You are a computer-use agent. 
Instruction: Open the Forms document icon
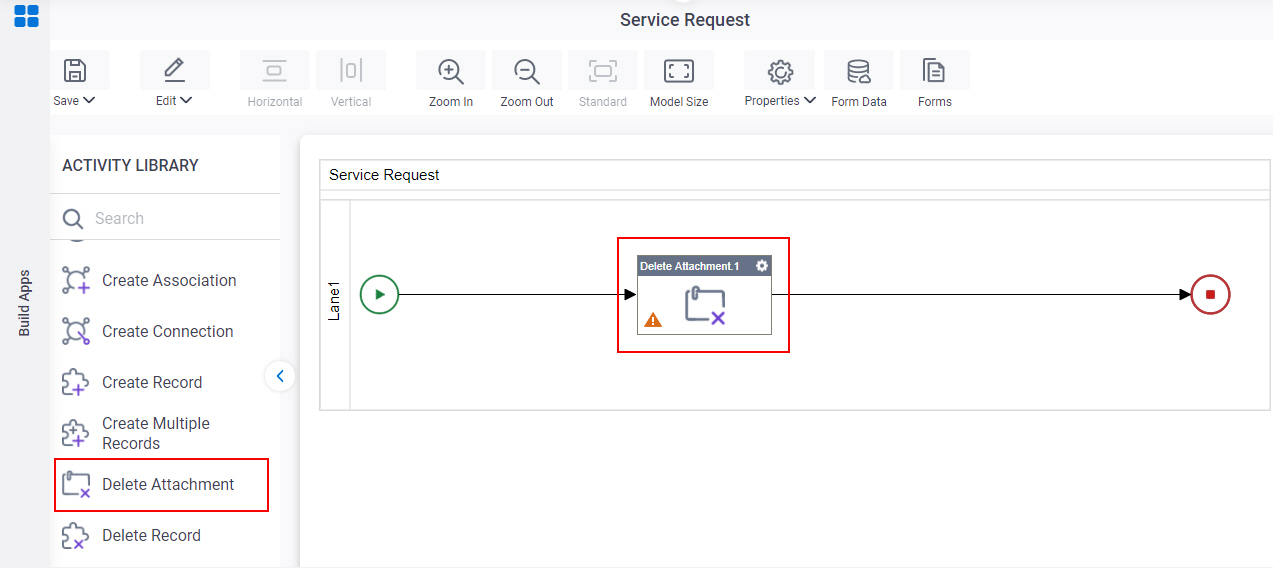(x=935, y=71)
